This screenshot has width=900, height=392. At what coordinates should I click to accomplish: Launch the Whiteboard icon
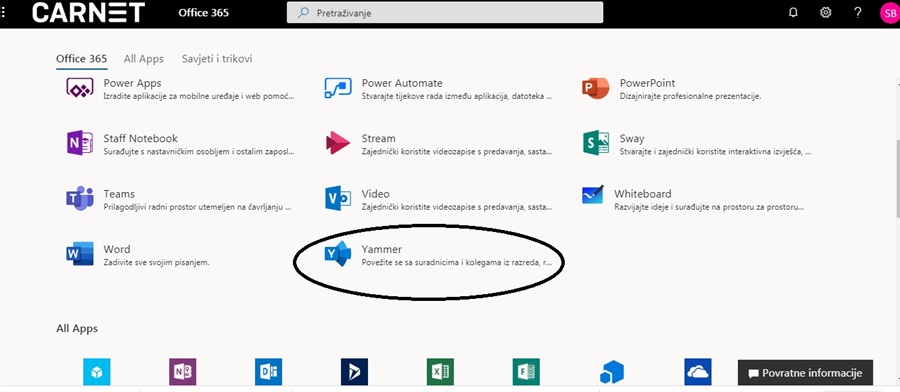point(593,196)
